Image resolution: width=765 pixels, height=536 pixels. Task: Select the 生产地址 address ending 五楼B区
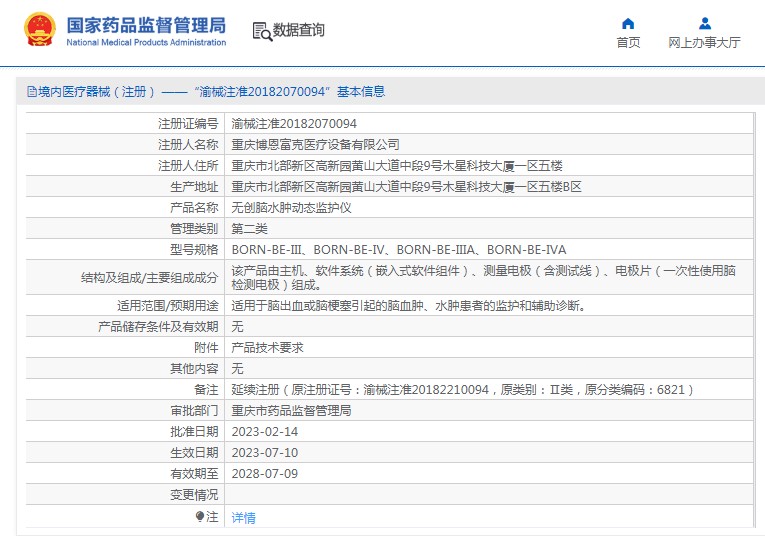(406, 186)
